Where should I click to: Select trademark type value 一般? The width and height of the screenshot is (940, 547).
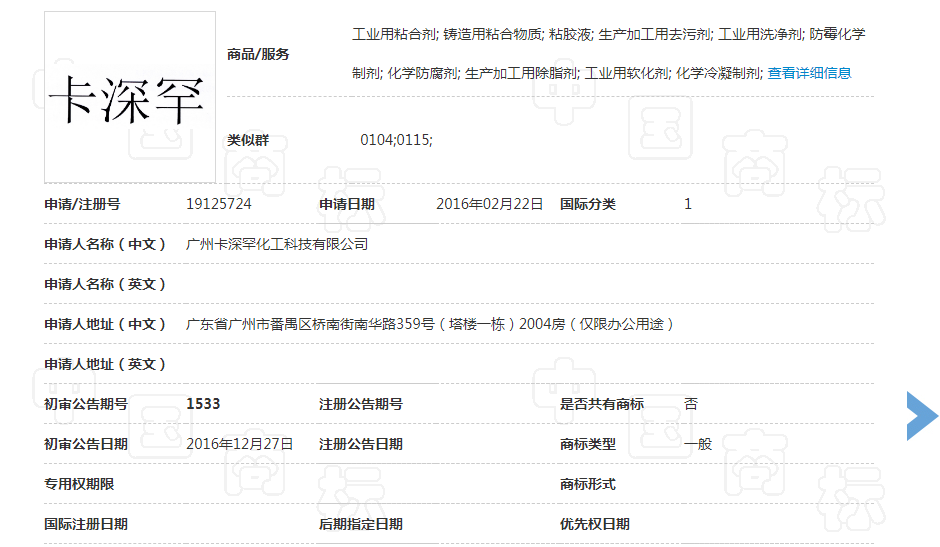[698, 444]
